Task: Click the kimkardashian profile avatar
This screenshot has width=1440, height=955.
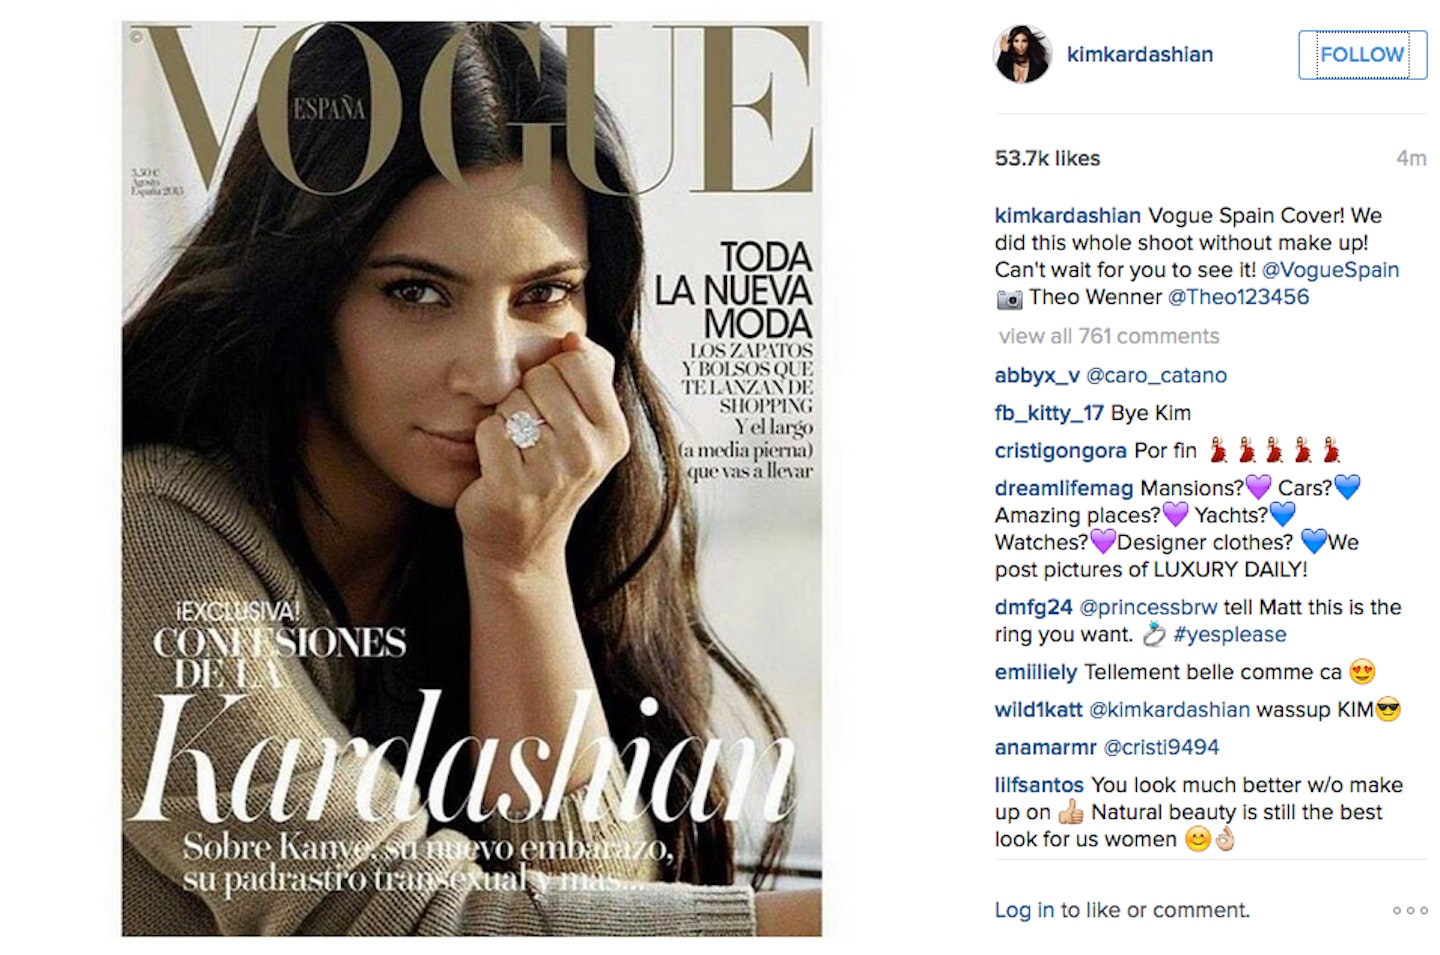Action: point(1023,54)
